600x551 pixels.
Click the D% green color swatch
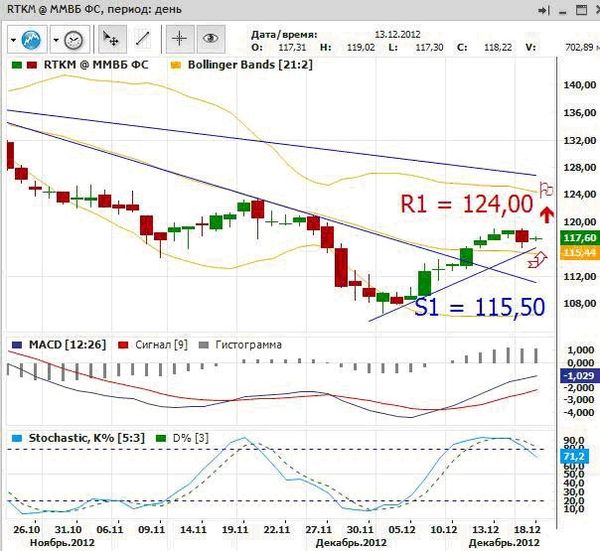tap(161, 438)
